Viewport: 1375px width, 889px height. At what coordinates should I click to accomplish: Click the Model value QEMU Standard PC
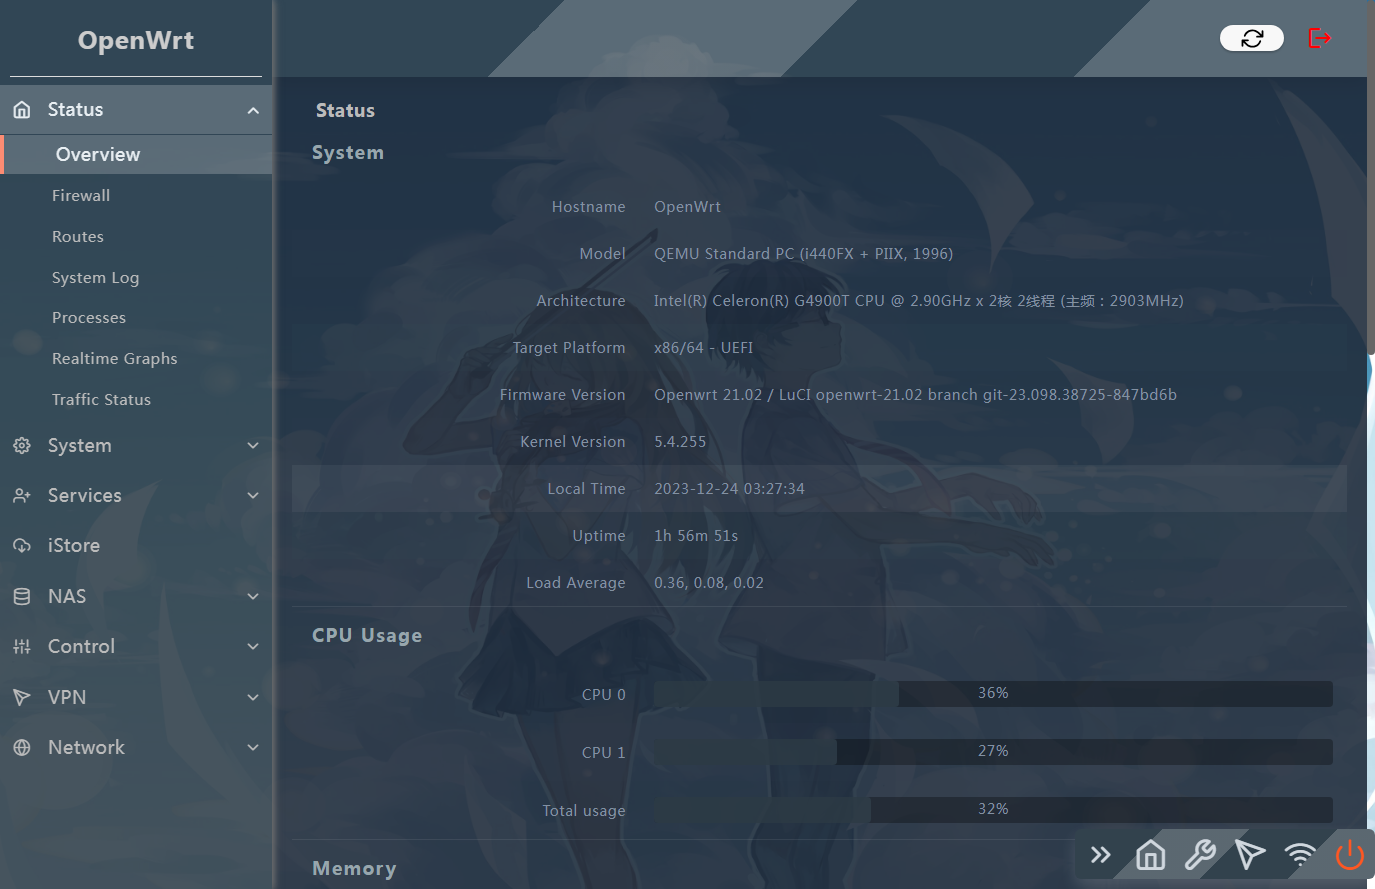804,254
